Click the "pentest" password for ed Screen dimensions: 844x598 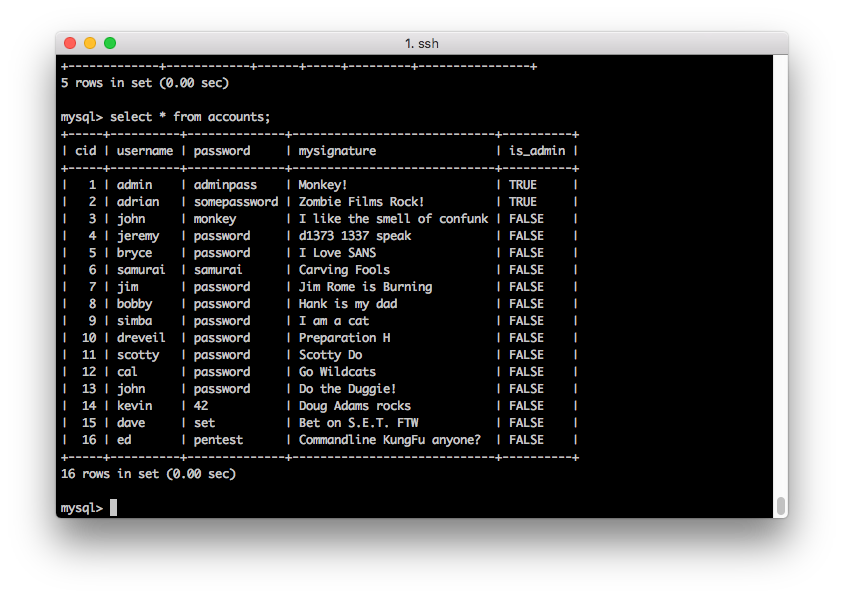coord(219,440)
